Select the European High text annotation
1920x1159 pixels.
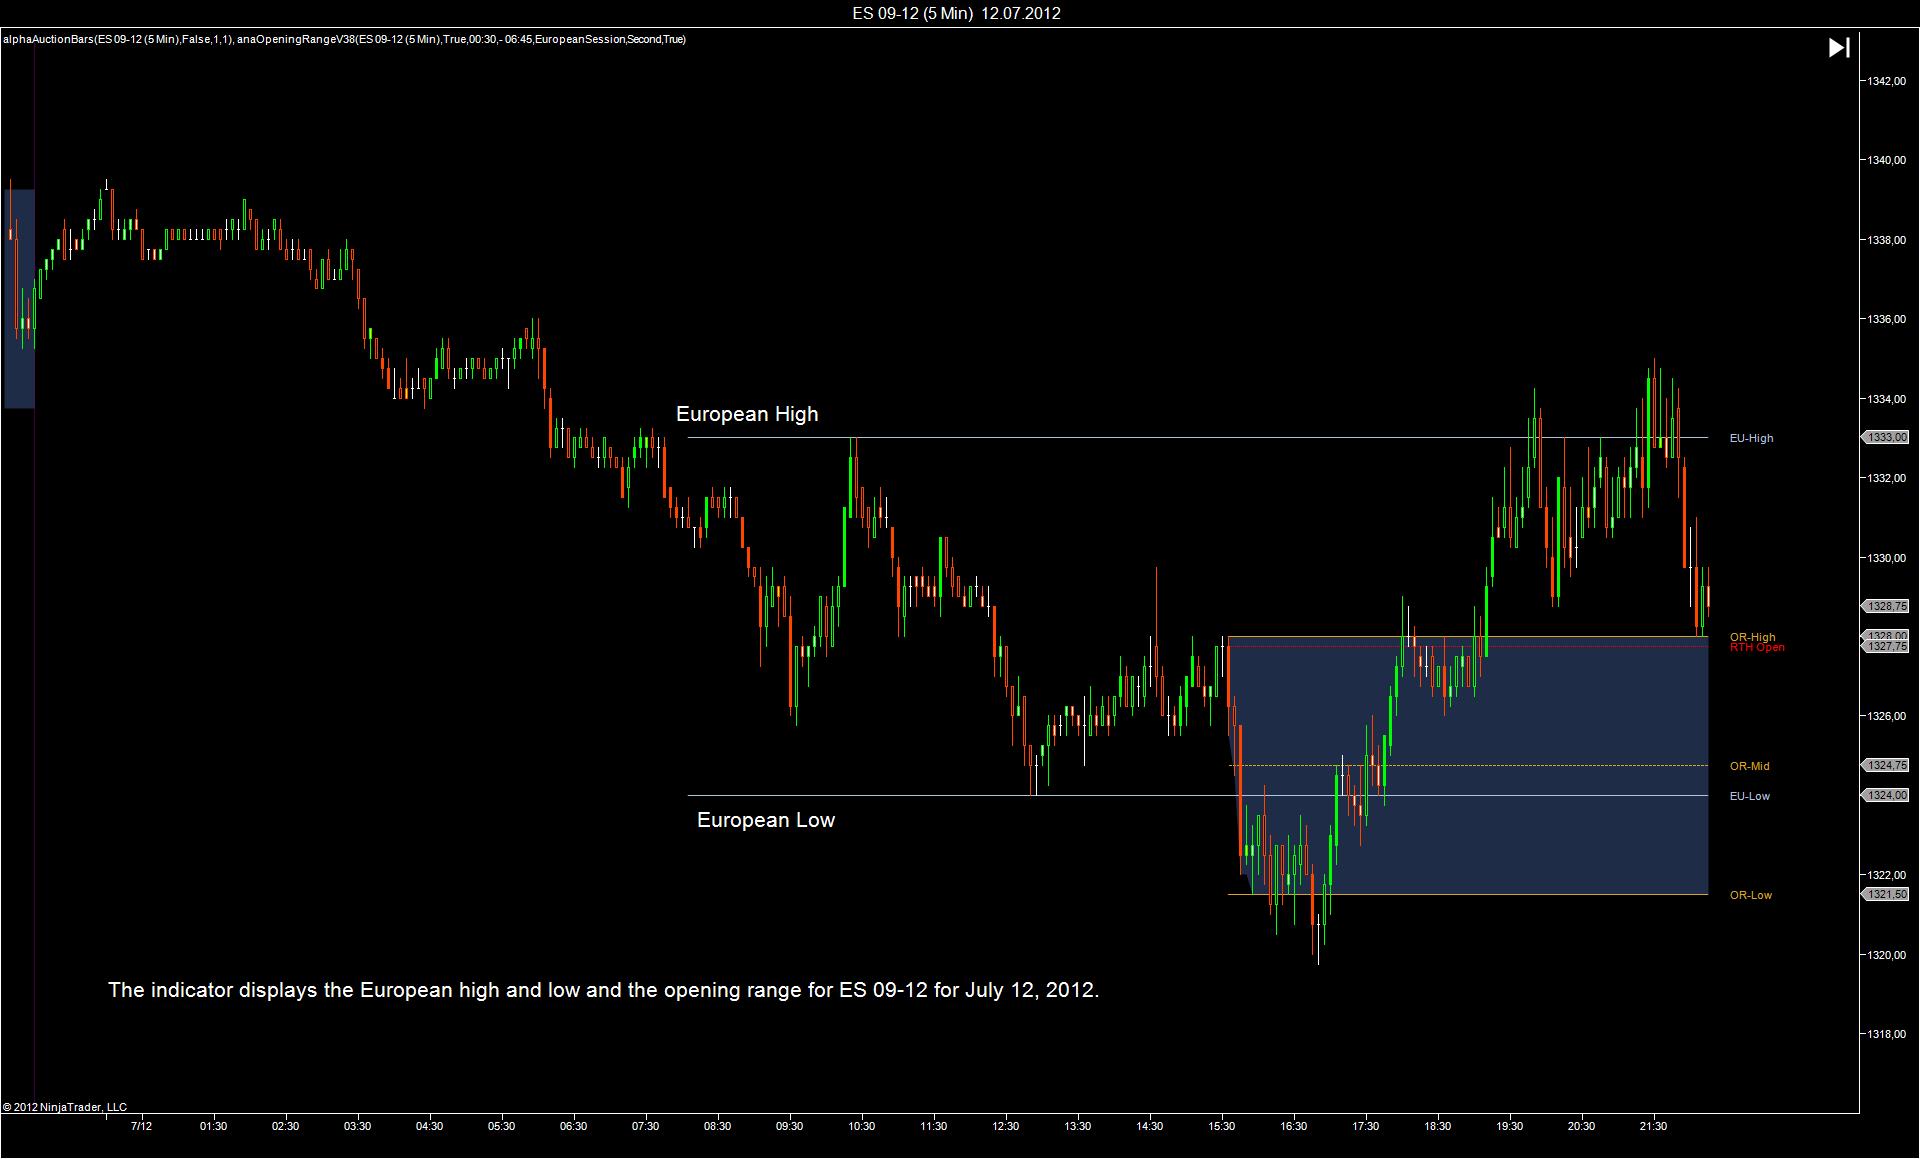click(x=747, y=414)
